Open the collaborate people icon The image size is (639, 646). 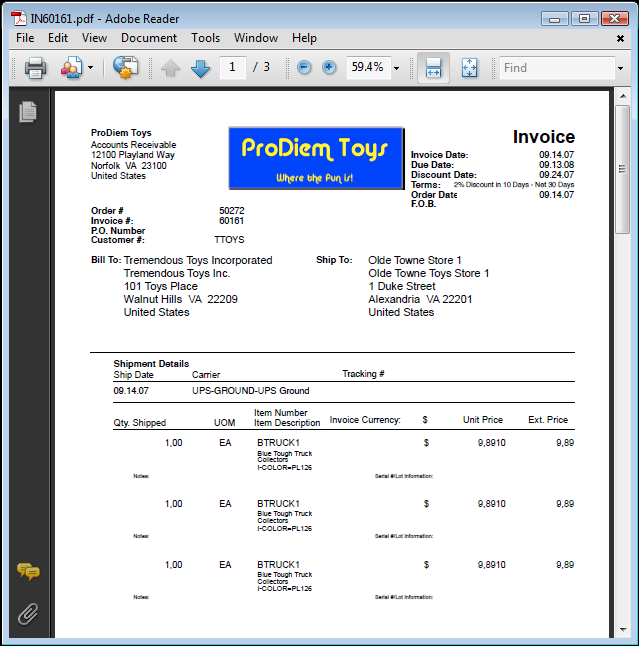72,68
